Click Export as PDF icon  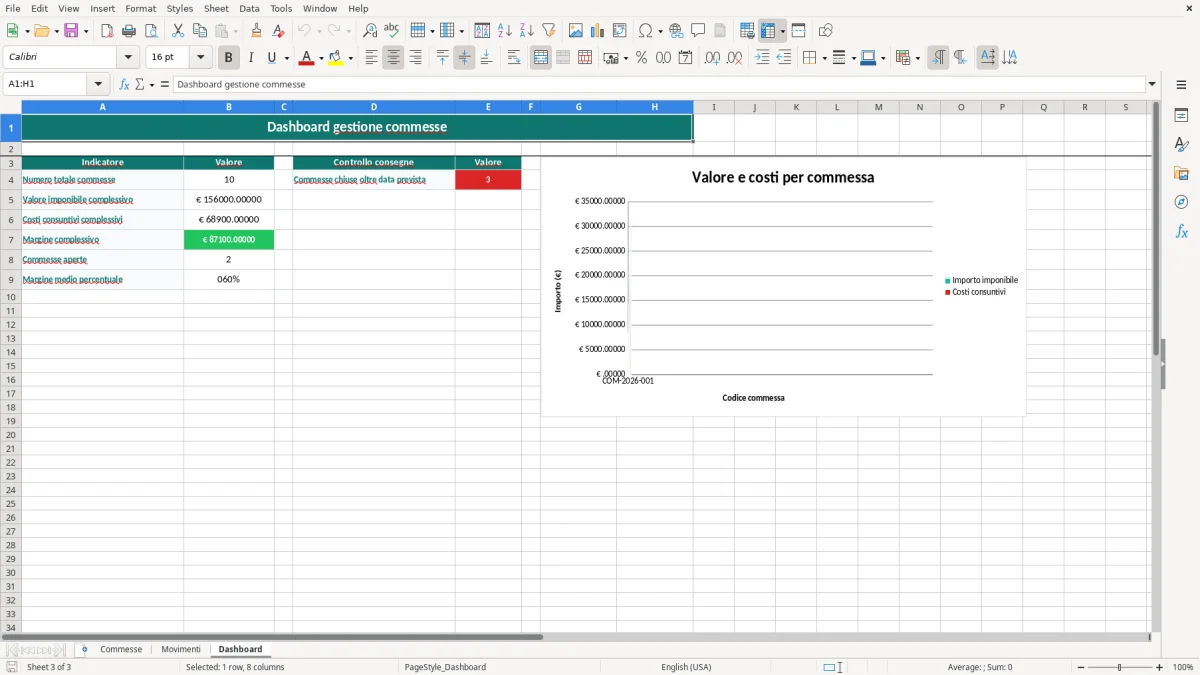click(x=107, y=31)
